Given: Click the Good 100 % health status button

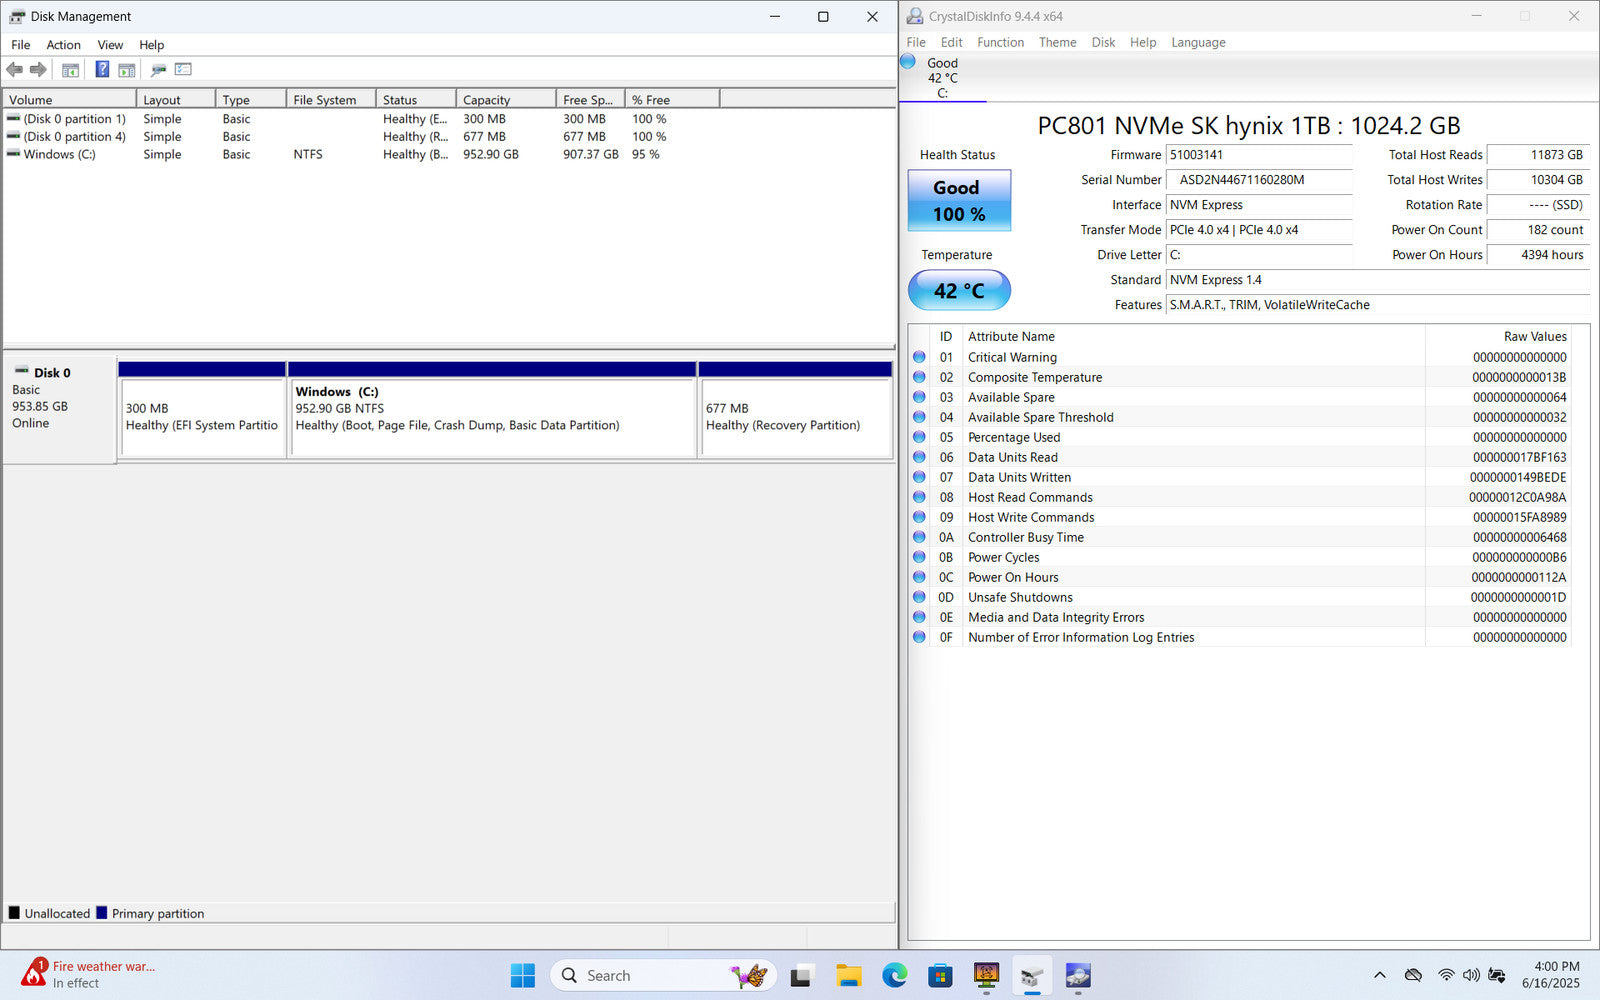Looking at the screenshot, I should [959, 201].
